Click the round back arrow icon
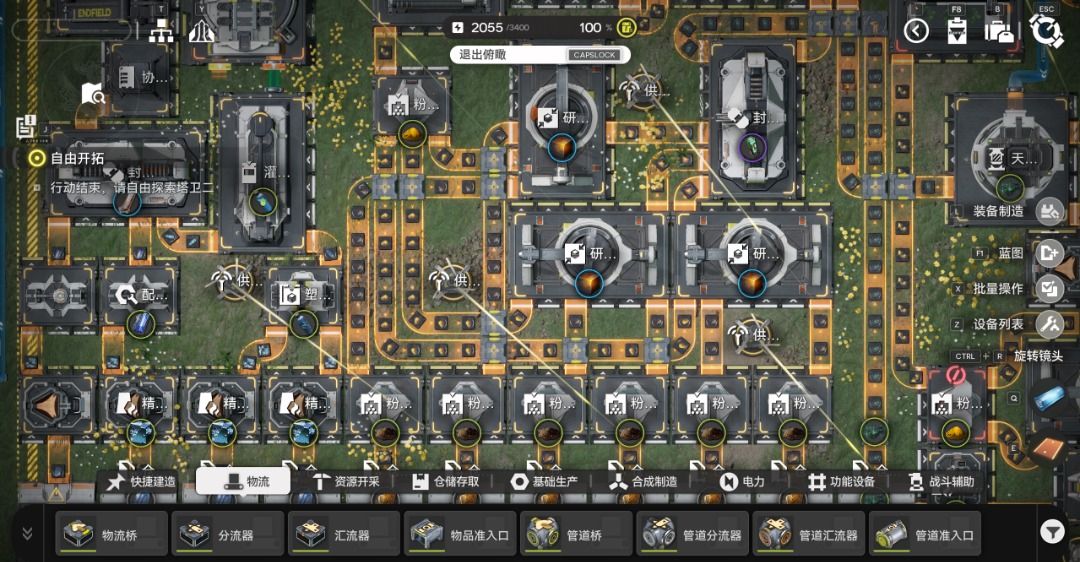The image size is (1080, 562). pos(916,31)
